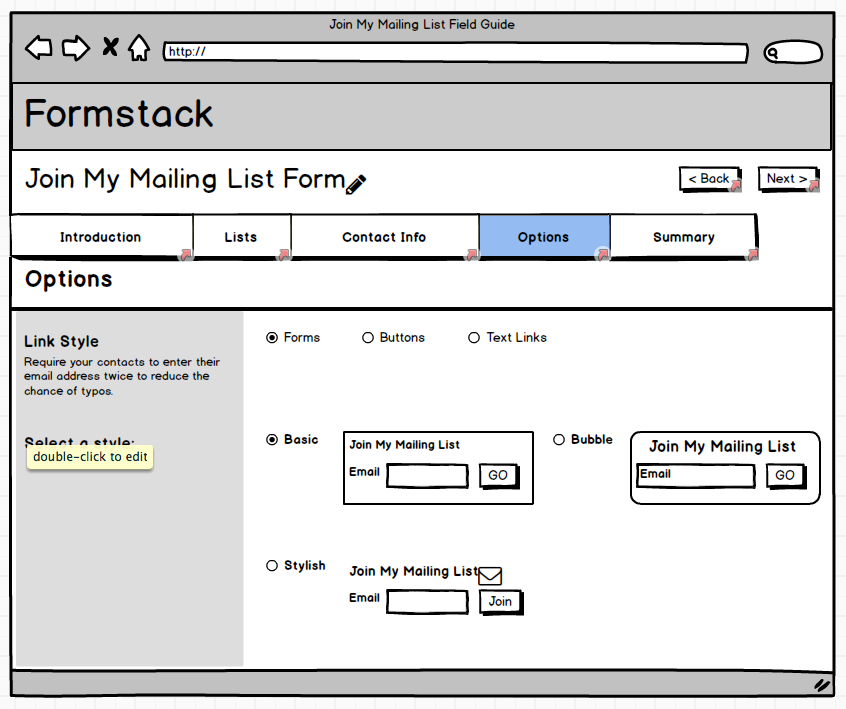Viewport: 846px width, 709px height.
Task: Switch to the Contact Info tab
Action: [x=385, y=236]
